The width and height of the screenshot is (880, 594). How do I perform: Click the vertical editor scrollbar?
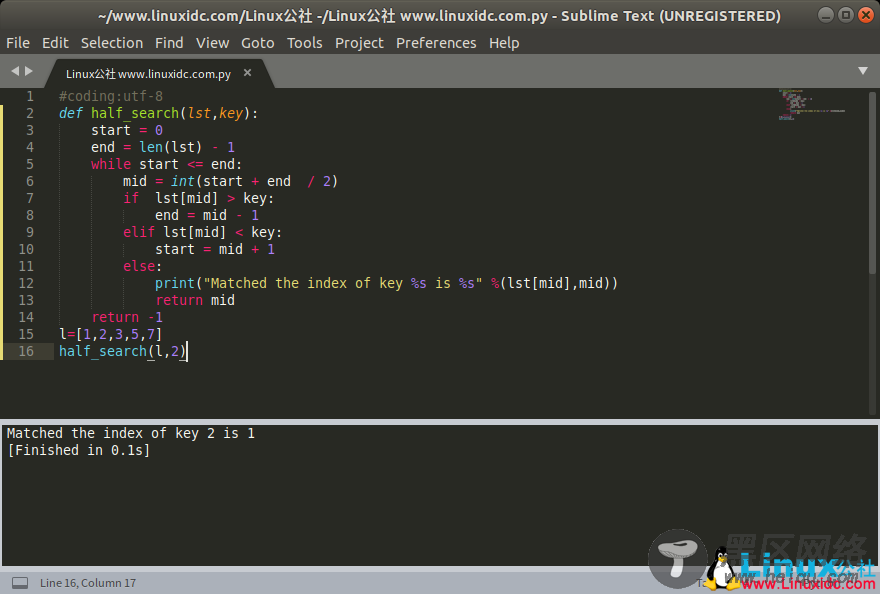coord(872,182)
